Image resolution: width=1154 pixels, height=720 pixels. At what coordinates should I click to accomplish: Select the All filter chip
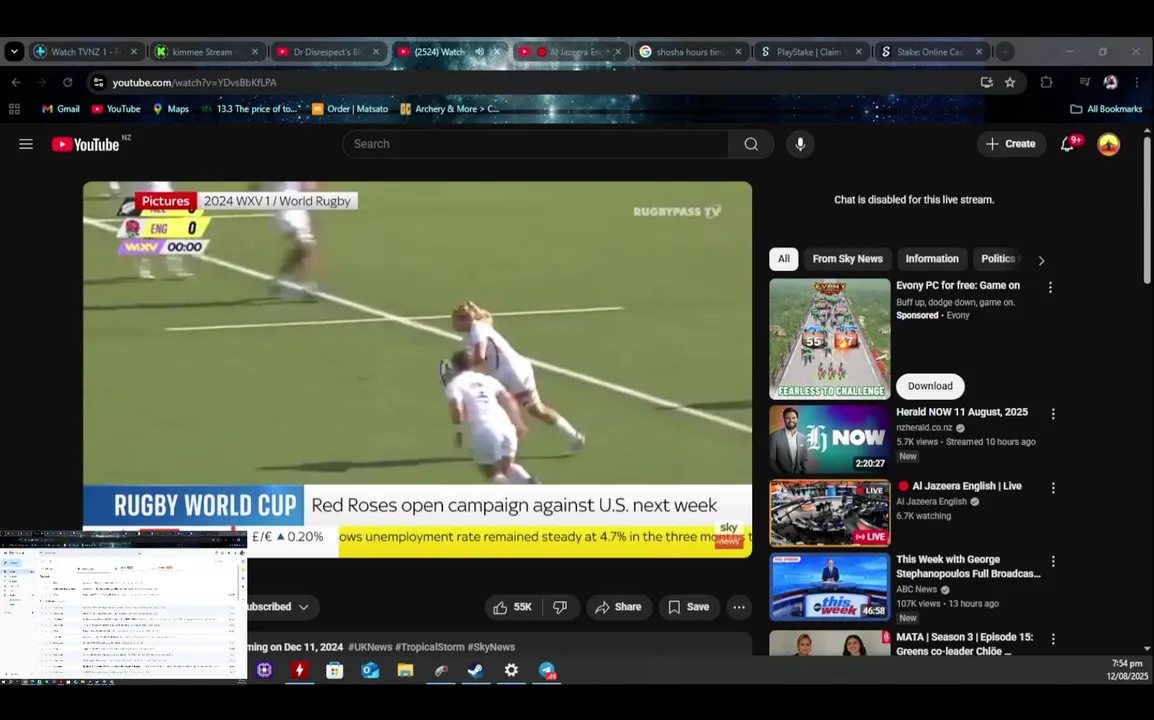click(784, 259)
